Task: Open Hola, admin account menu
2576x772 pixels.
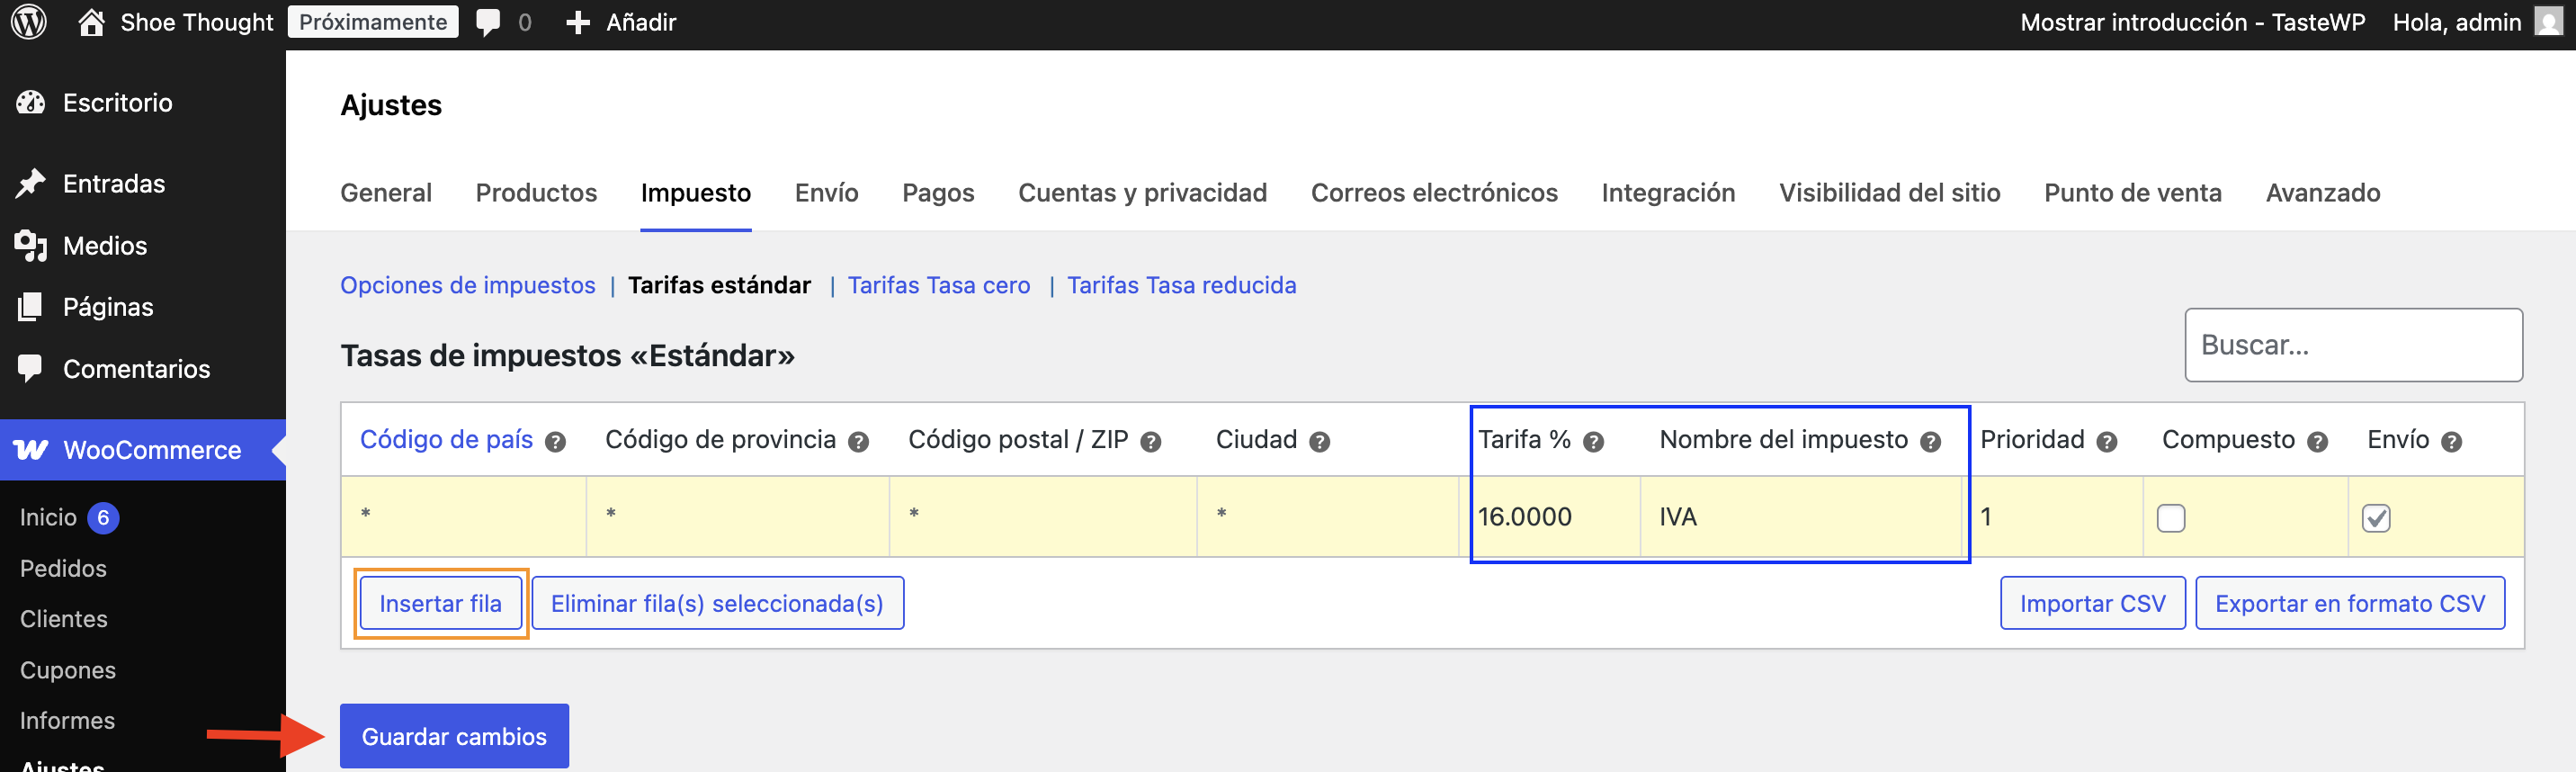Action: (x=2456, y=22)
